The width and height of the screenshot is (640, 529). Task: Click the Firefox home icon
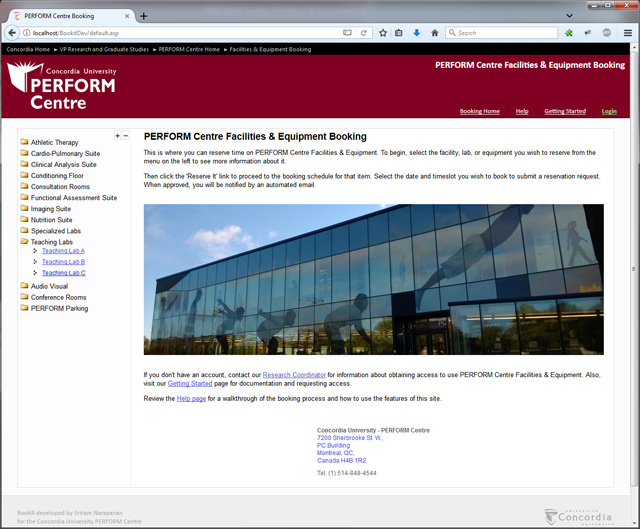(435, 33)
